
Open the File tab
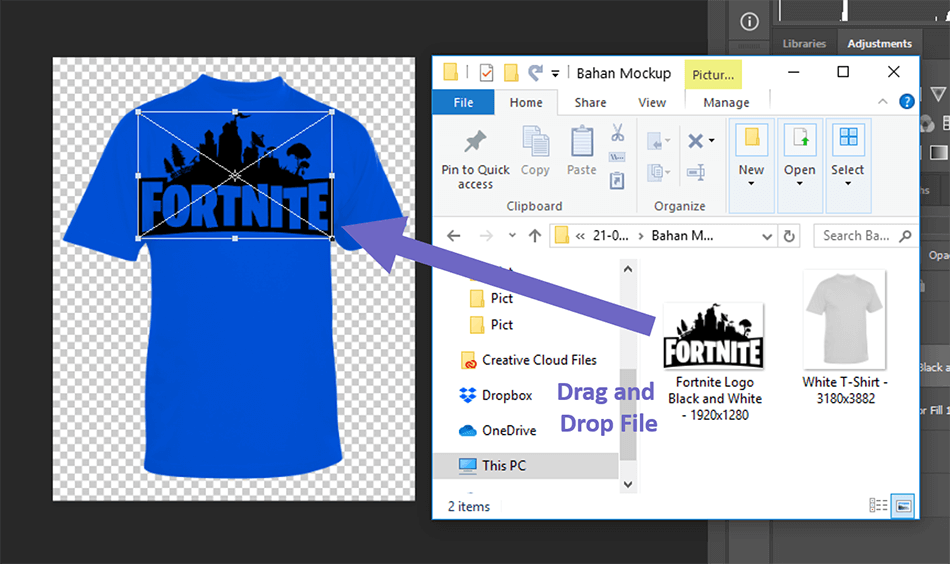463,102
